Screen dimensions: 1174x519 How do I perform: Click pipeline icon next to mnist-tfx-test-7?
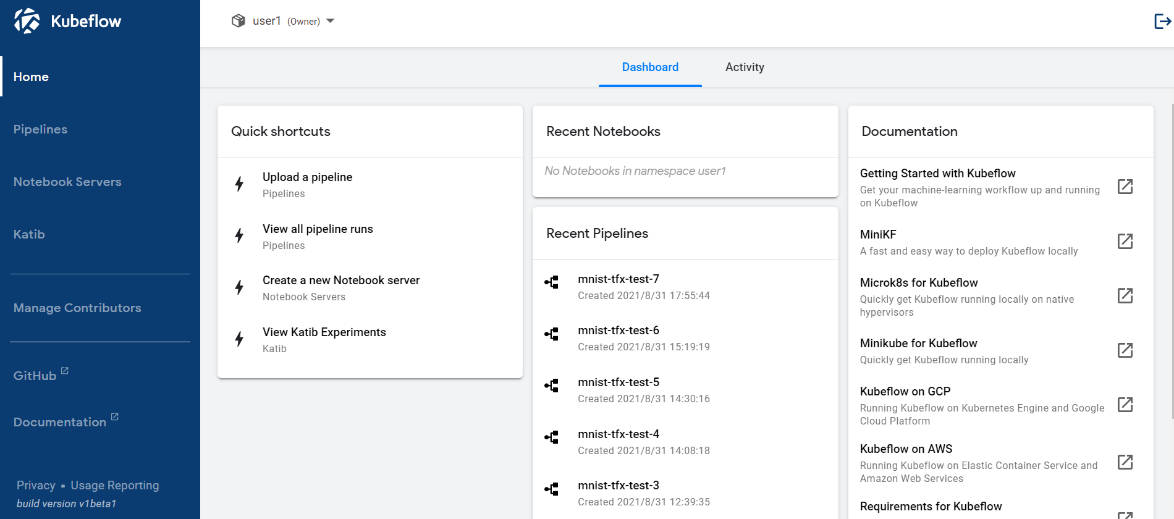(552, 283)
